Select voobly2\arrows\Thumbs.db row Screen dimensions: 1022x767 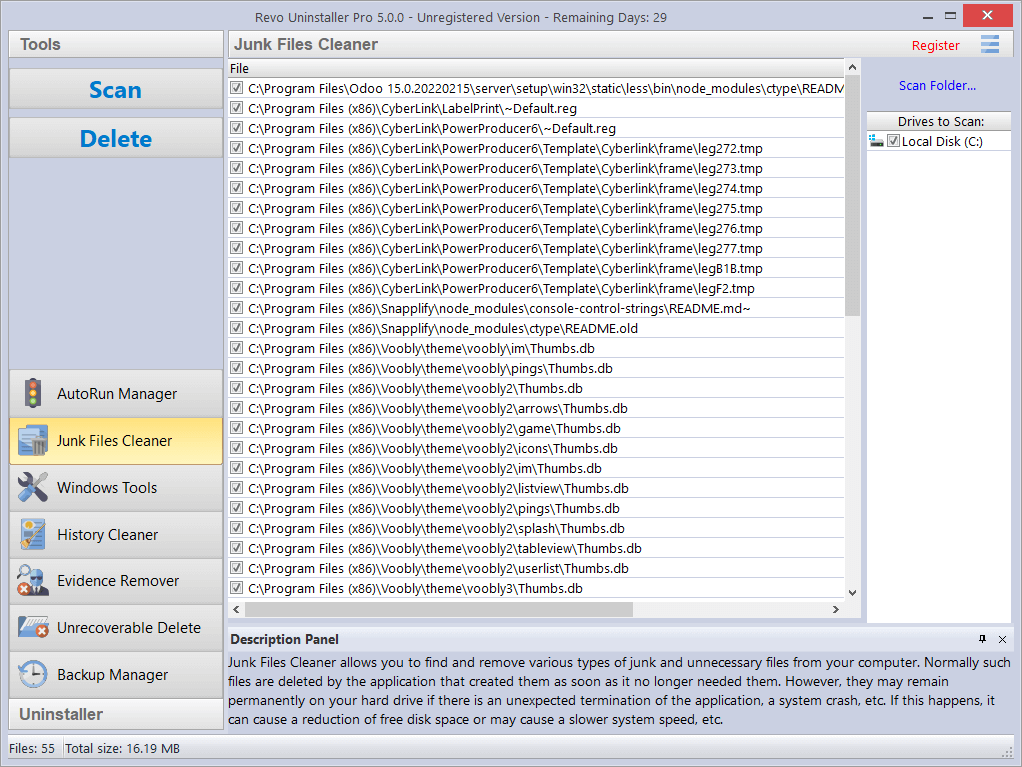[536, 408]
